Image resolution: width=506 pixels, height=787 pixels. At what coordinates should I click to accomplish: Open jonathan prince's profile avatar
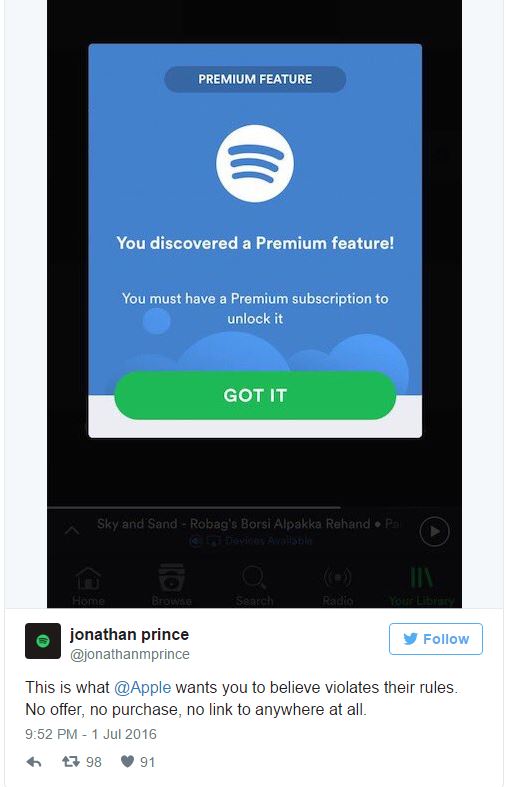point(43,641)
